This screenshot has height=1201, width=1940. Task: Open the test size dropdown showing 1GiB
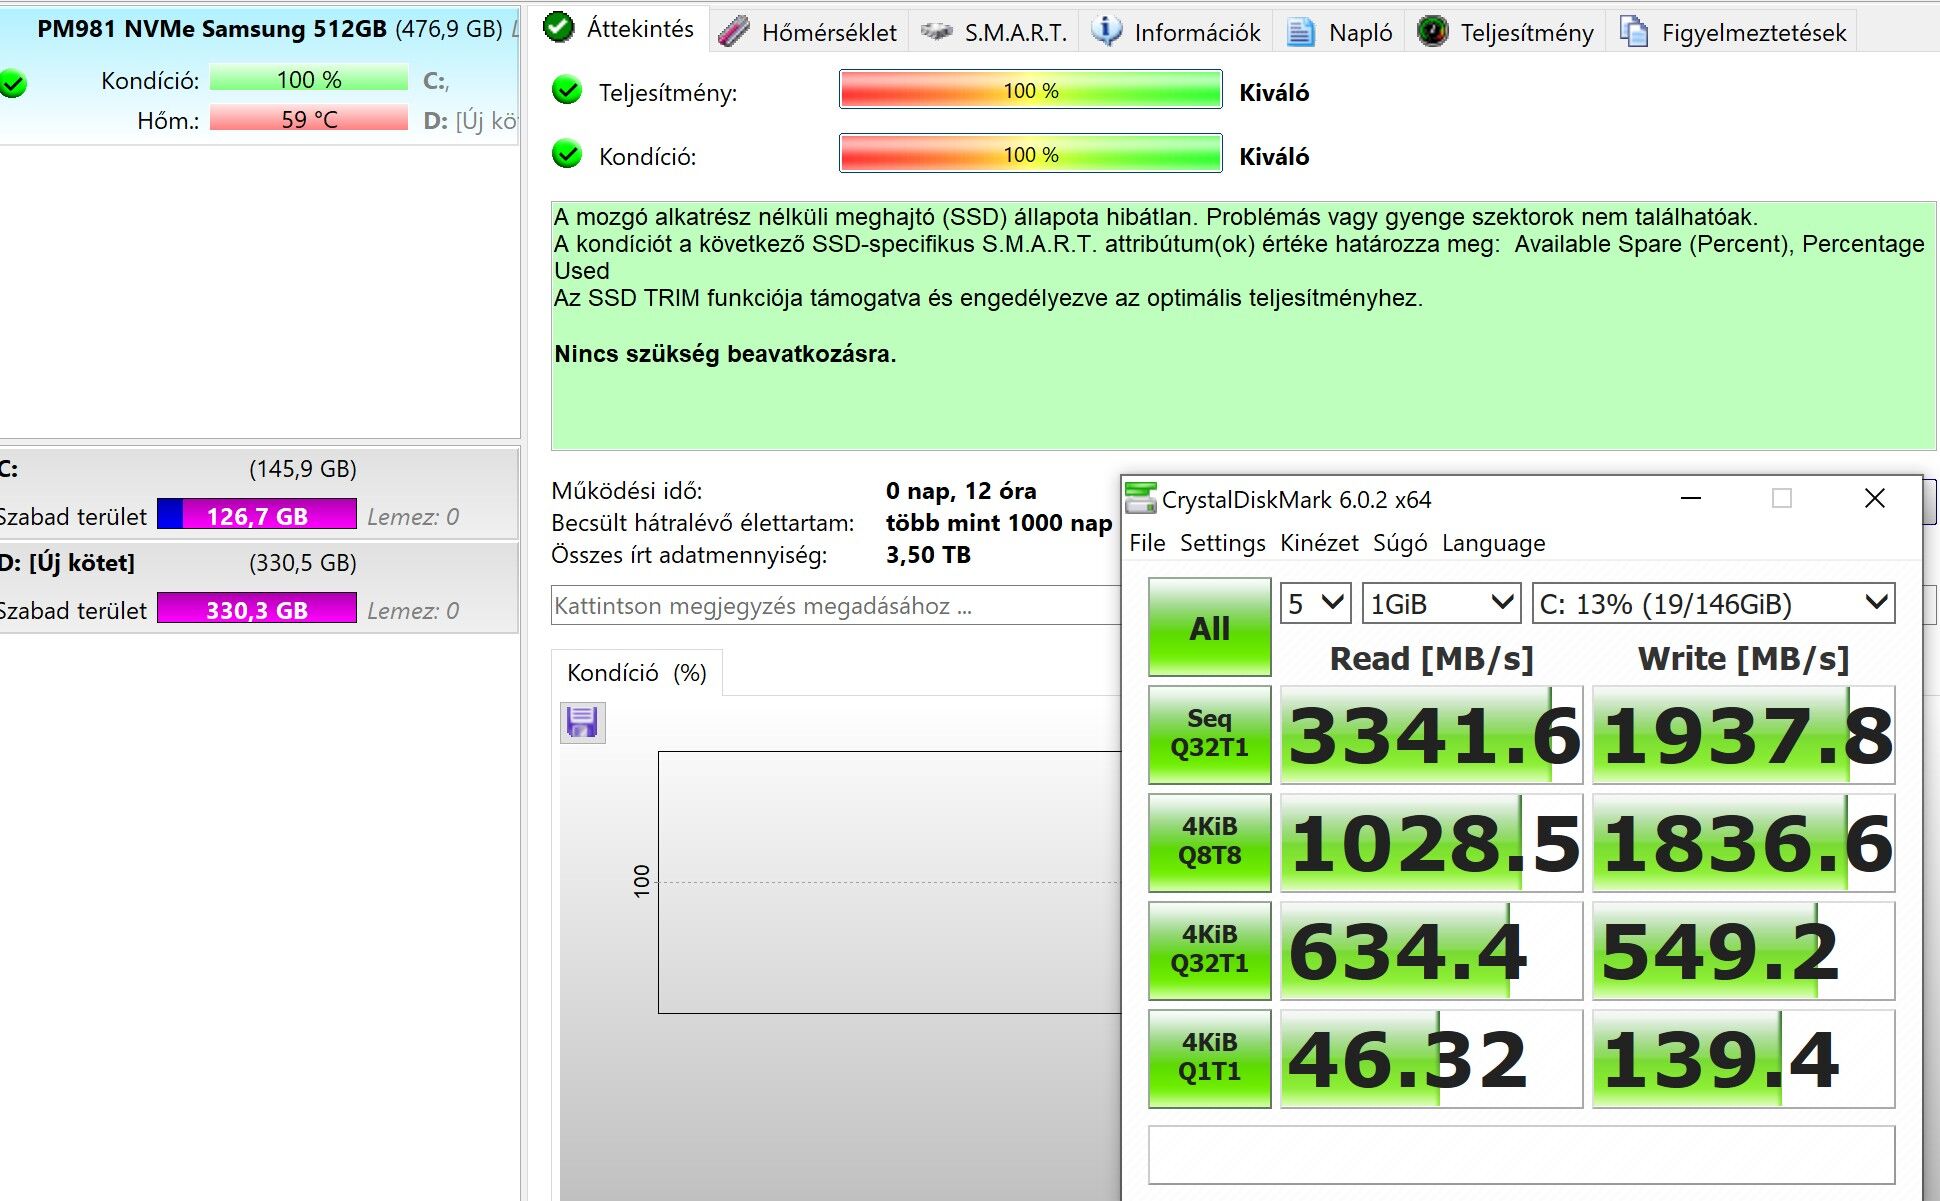click(x=1441, y=603)
